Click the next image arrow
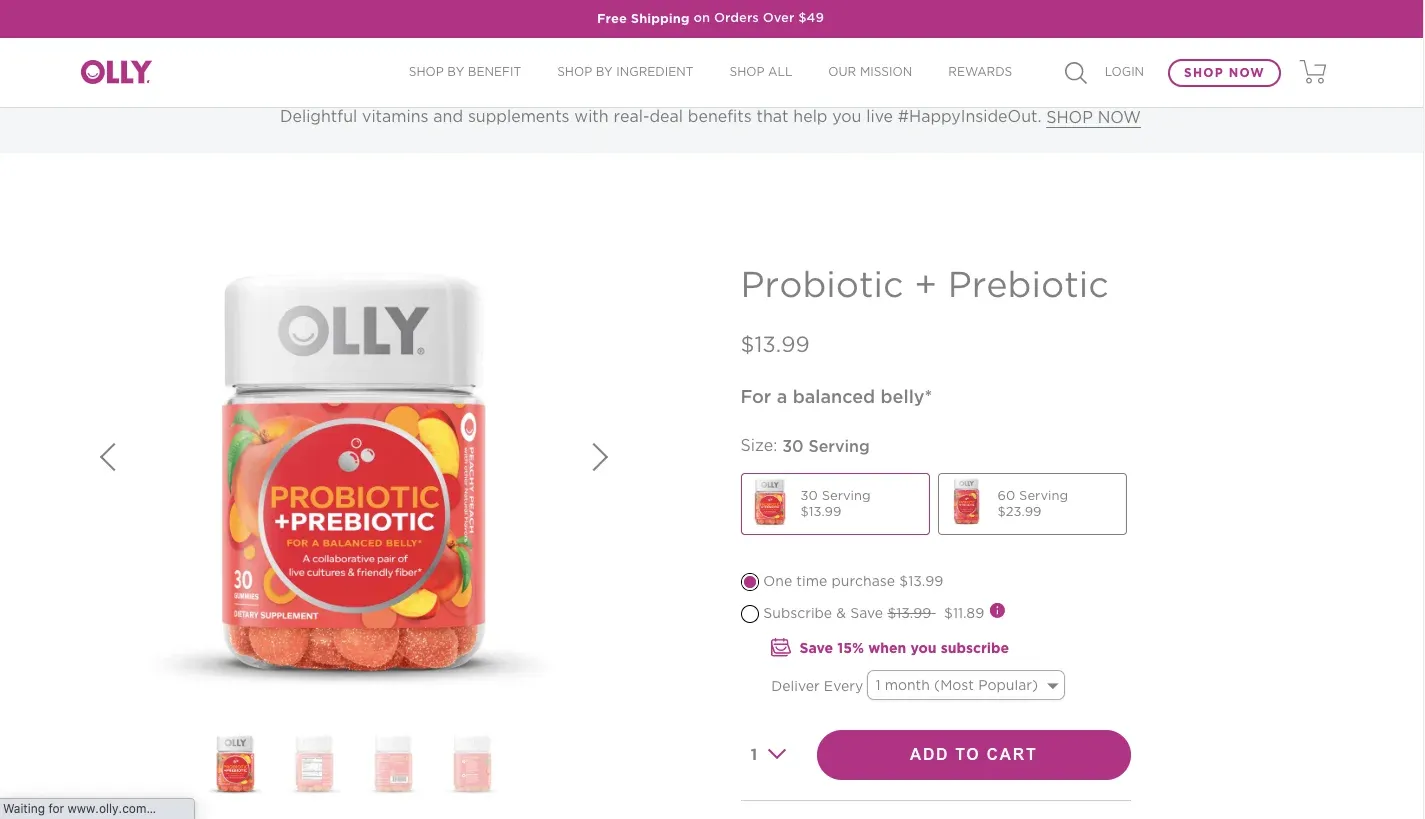 point(600,457)
